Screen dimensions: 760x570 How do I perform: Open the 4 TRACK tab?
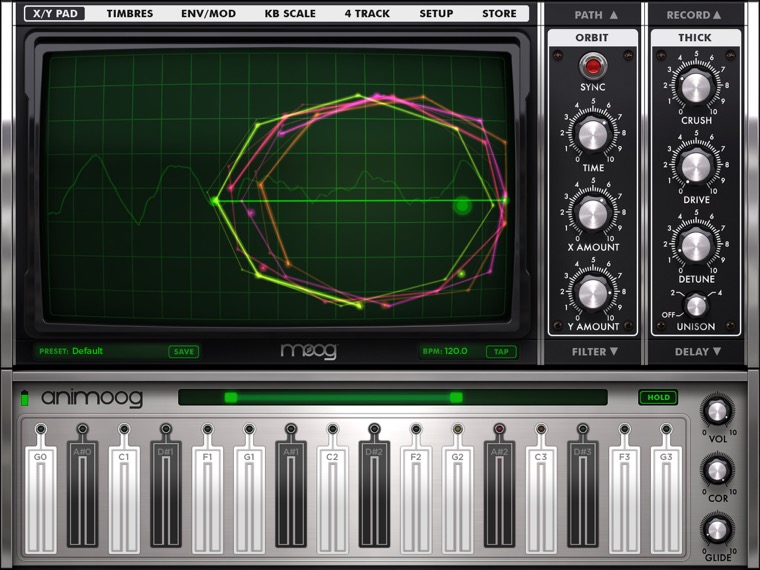click(x=367, y=14)
